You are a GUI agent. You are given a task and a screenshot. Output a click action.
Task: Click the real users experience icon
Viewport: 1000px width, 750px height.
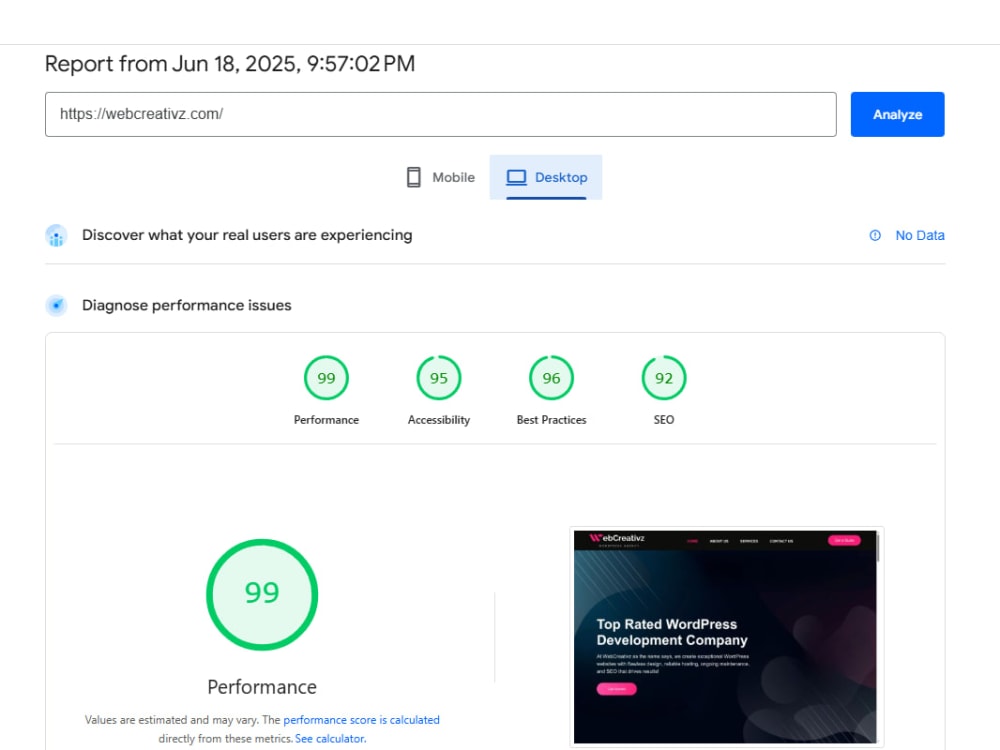(x=56, y=235)
